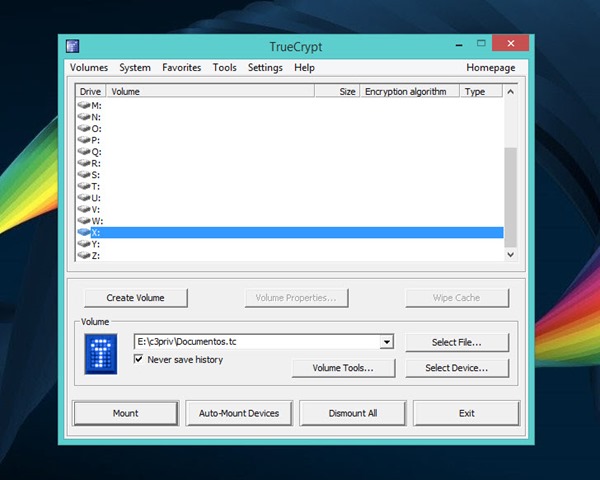
Task: Click the Size column header
Action: pyautogui.click(x=337, y=91)
